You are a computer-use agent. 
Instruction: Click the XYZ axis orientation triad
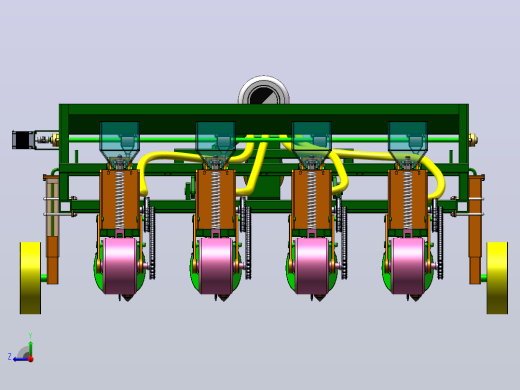21,348
